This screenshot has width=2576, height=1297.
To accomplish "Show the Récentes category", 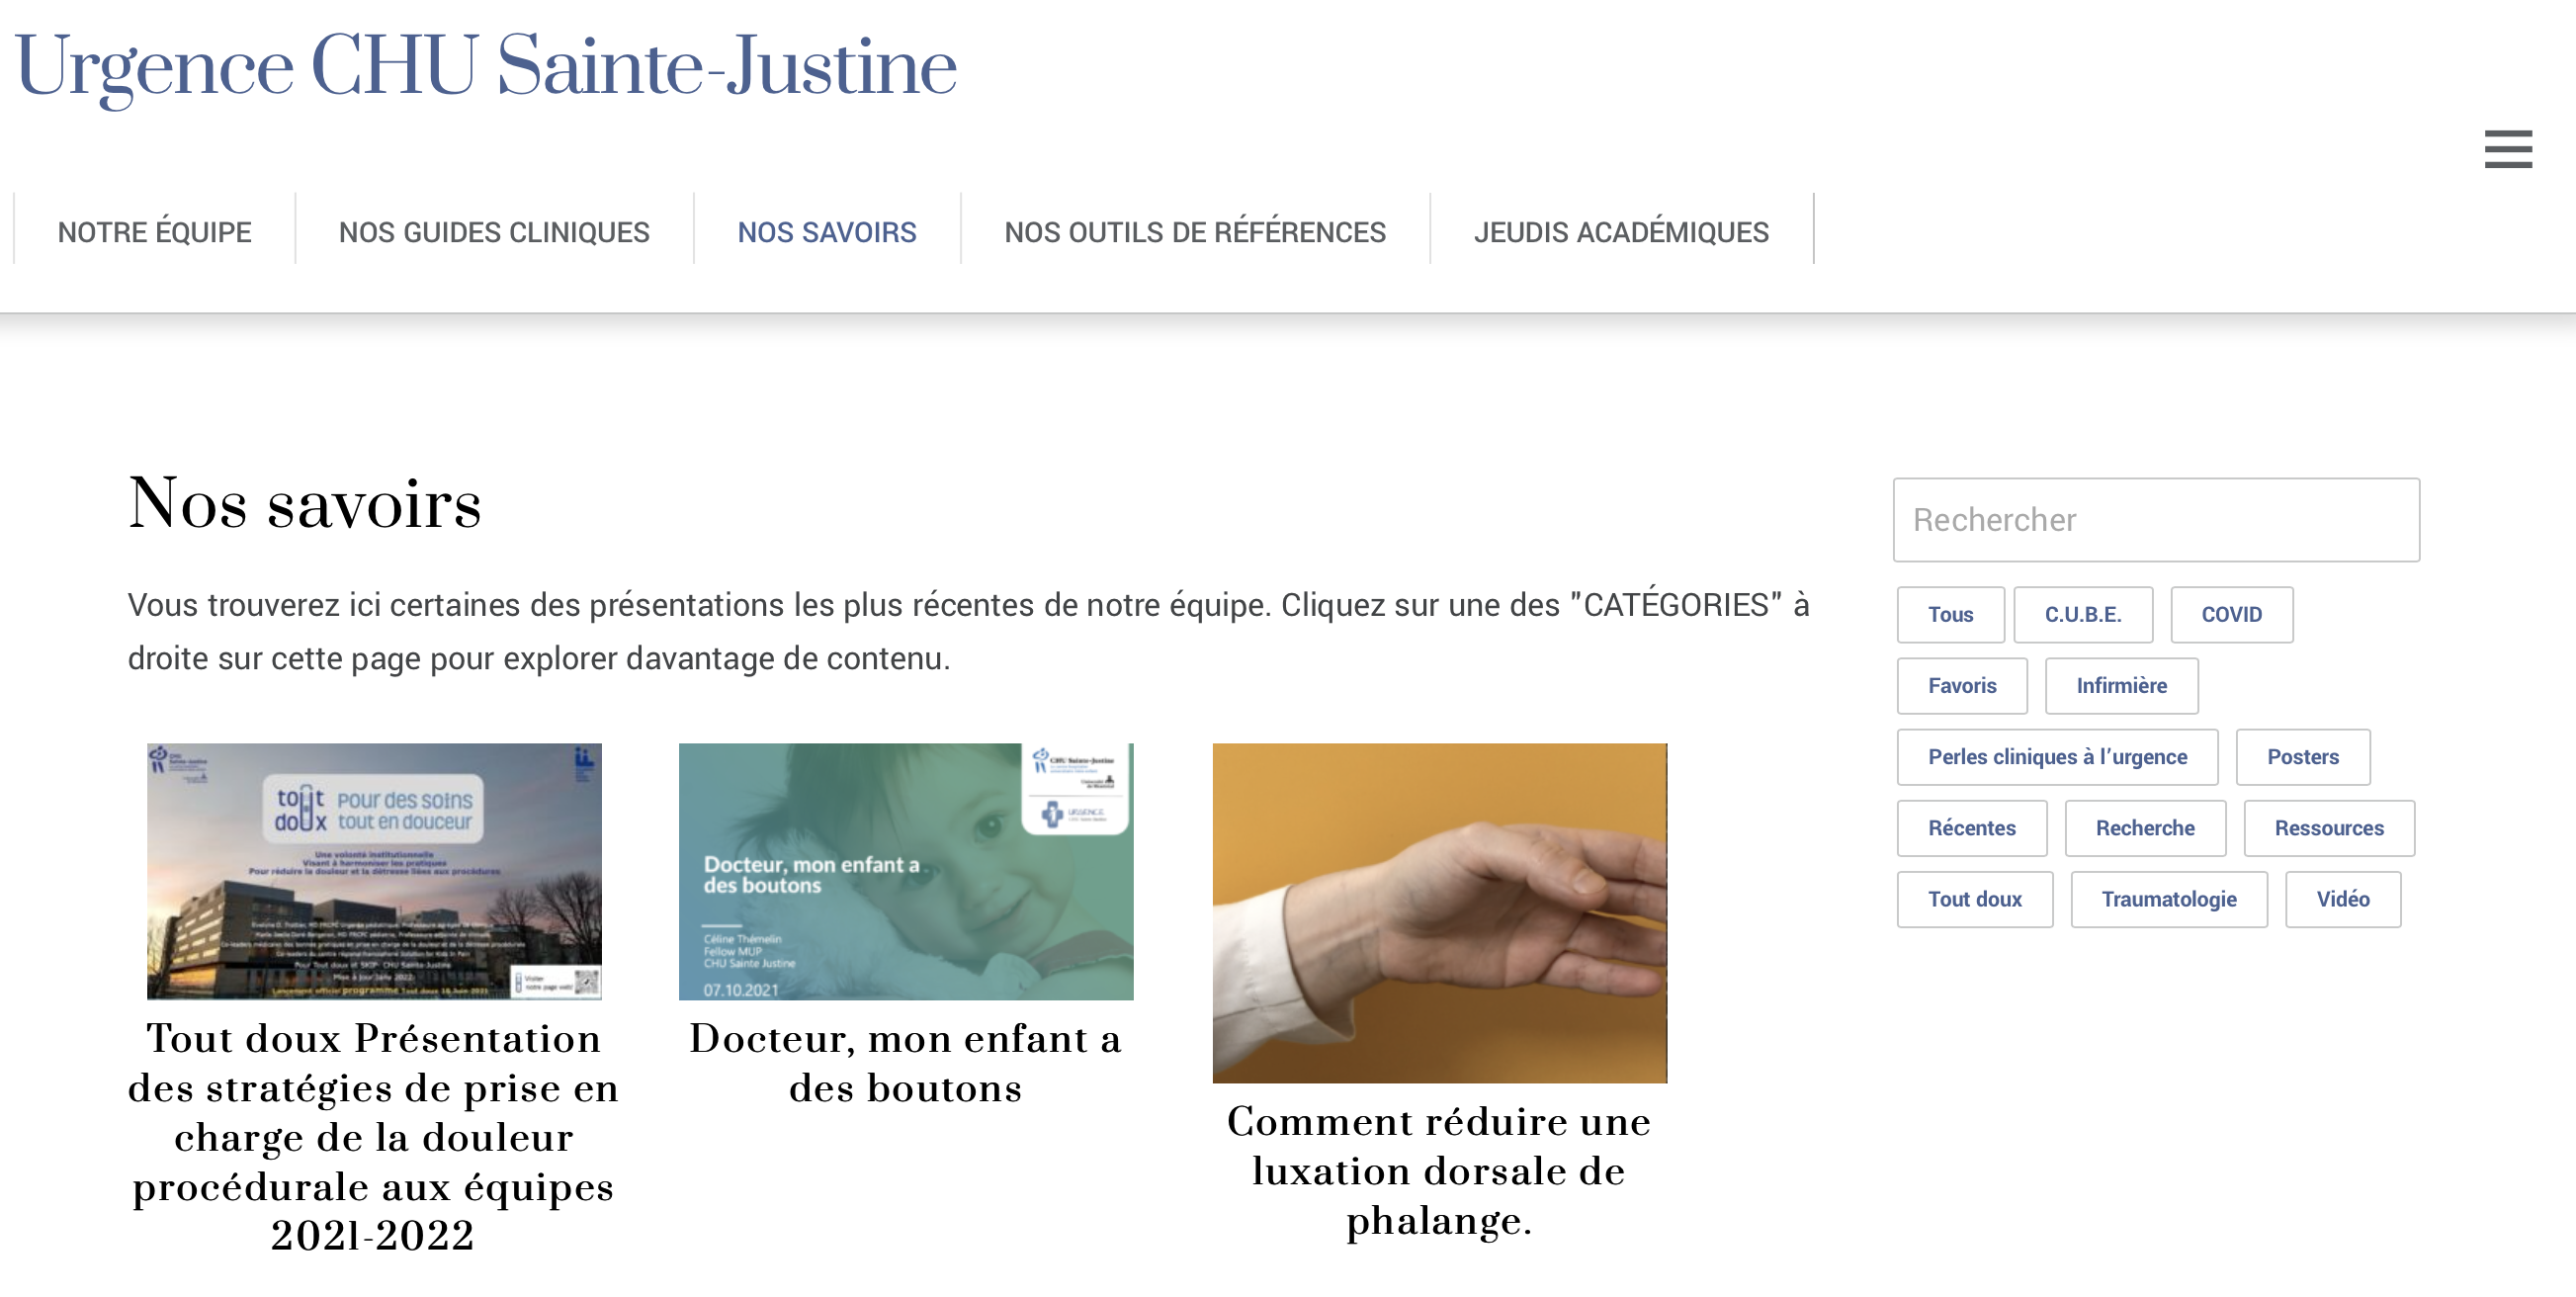I will (1971, 828).
